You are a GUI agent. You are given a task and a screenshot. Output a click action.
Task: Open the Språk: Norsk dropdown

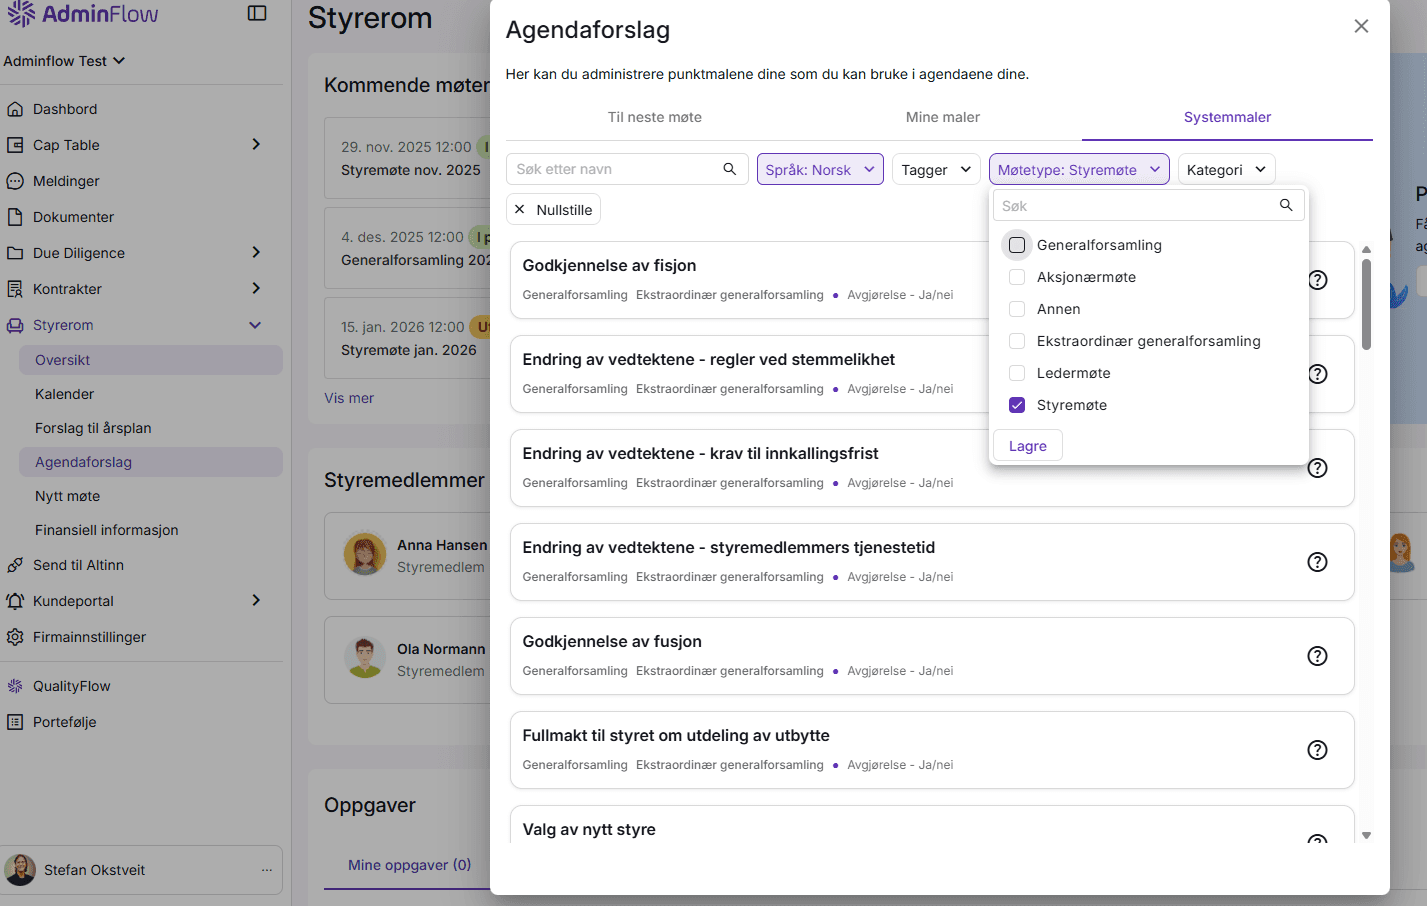click(x=820, y=169)
